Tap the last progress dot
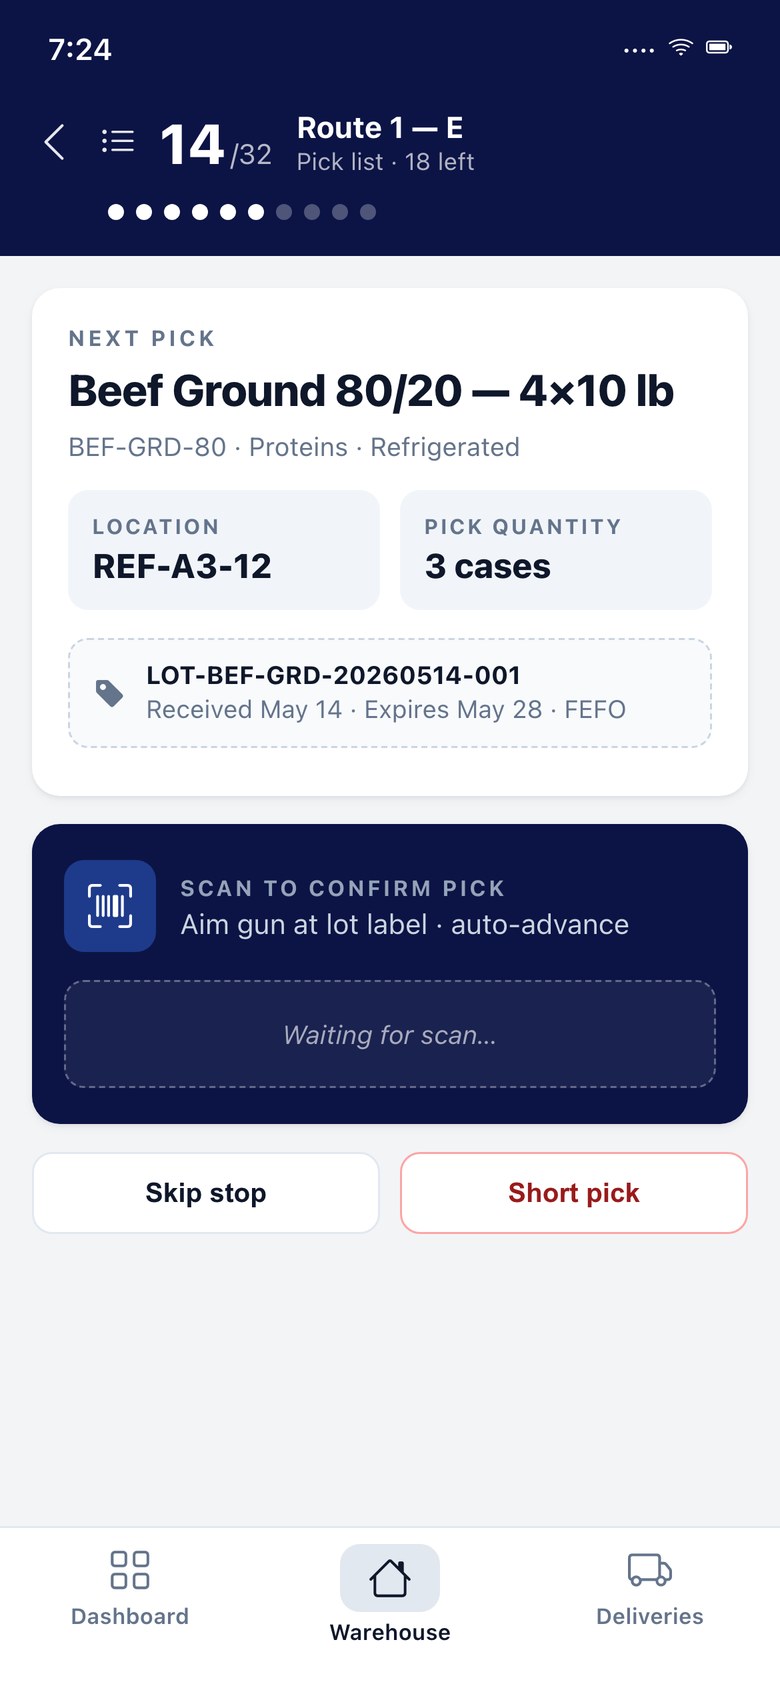 (368, 212)
